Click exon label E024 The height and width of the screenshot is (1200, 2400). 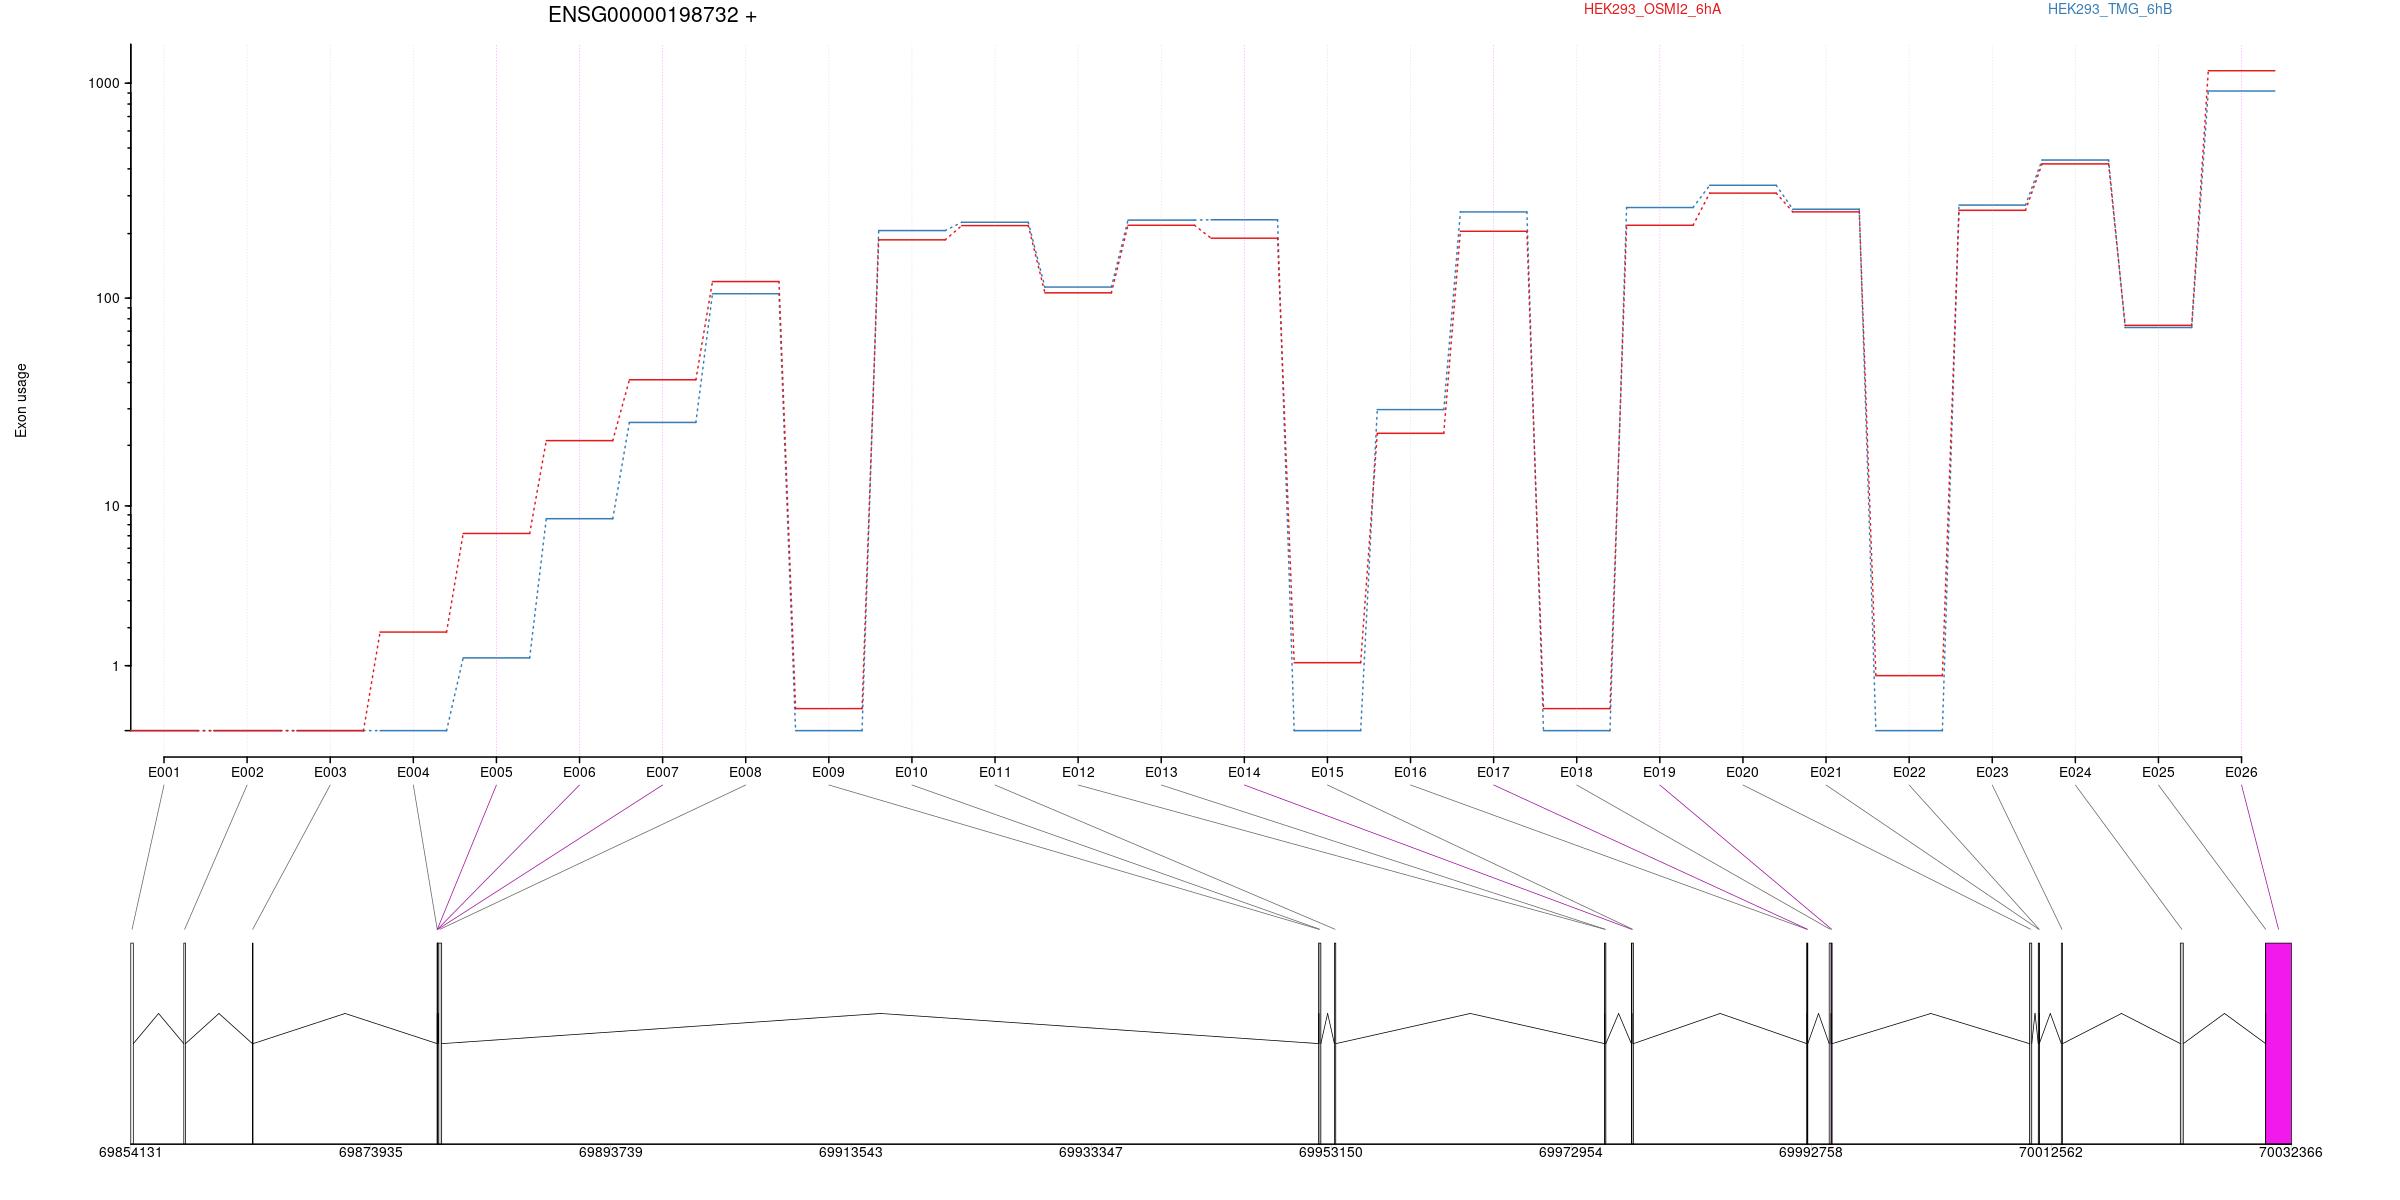[2075, 772]
